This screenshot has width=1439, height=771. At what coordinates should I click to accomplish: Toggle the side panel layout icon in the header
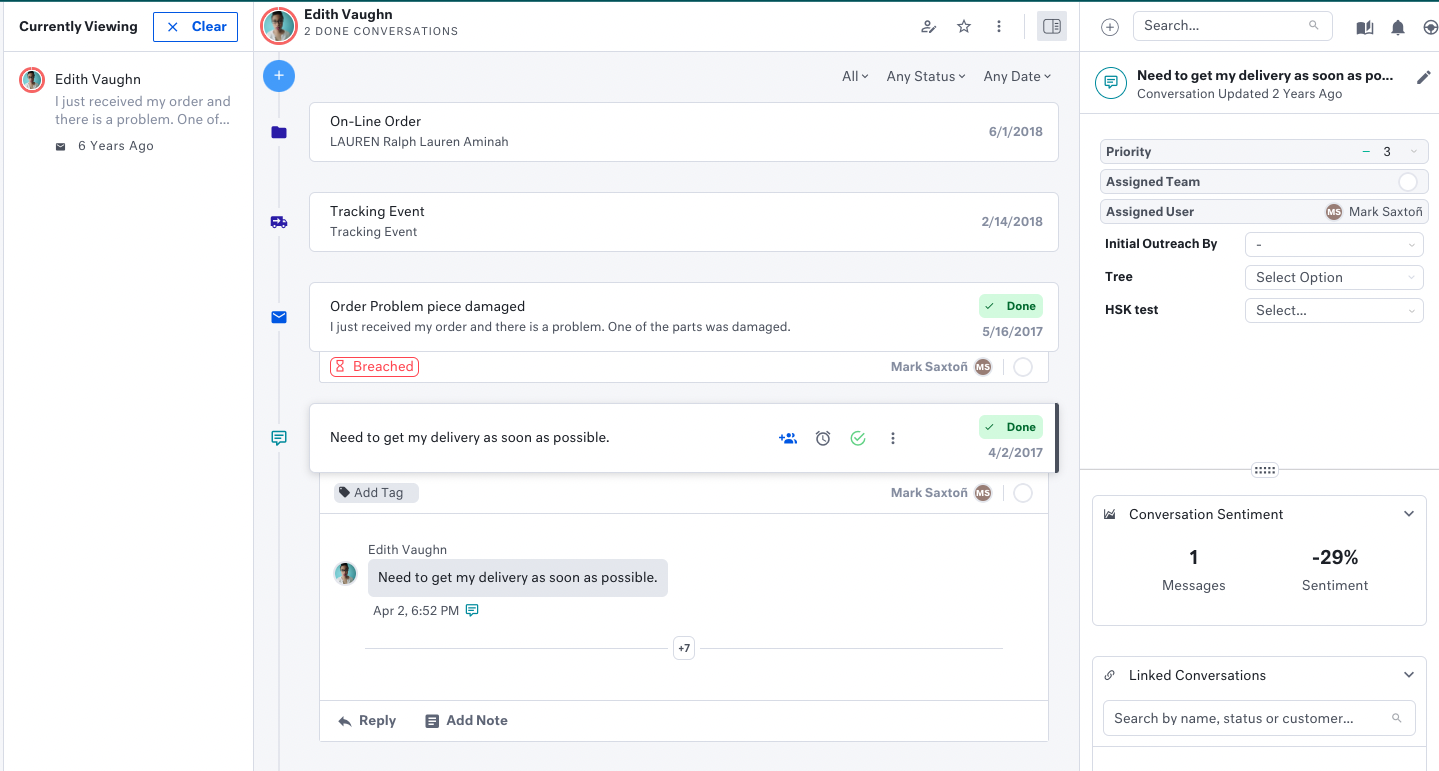1051,26
